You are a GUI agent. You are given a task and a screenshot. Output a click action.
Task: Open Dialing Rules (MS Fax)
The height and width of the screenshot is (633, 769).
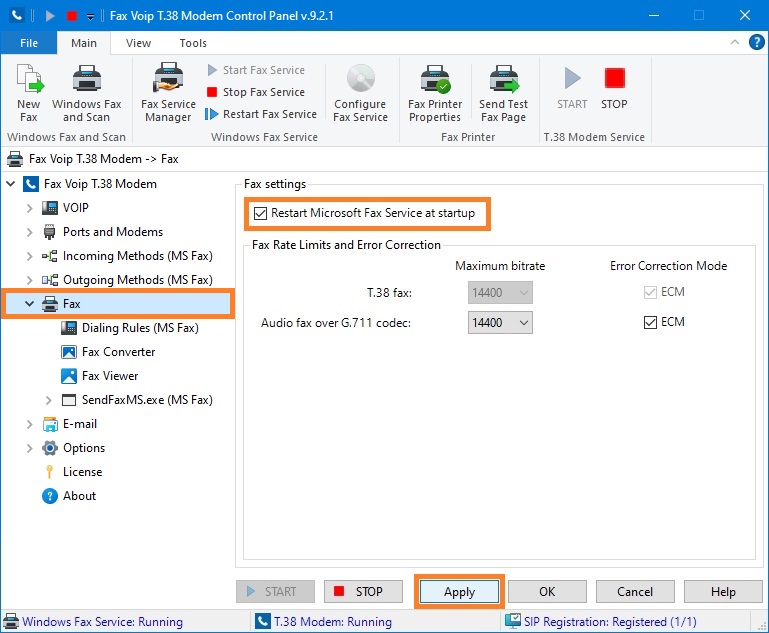[140, 328]
